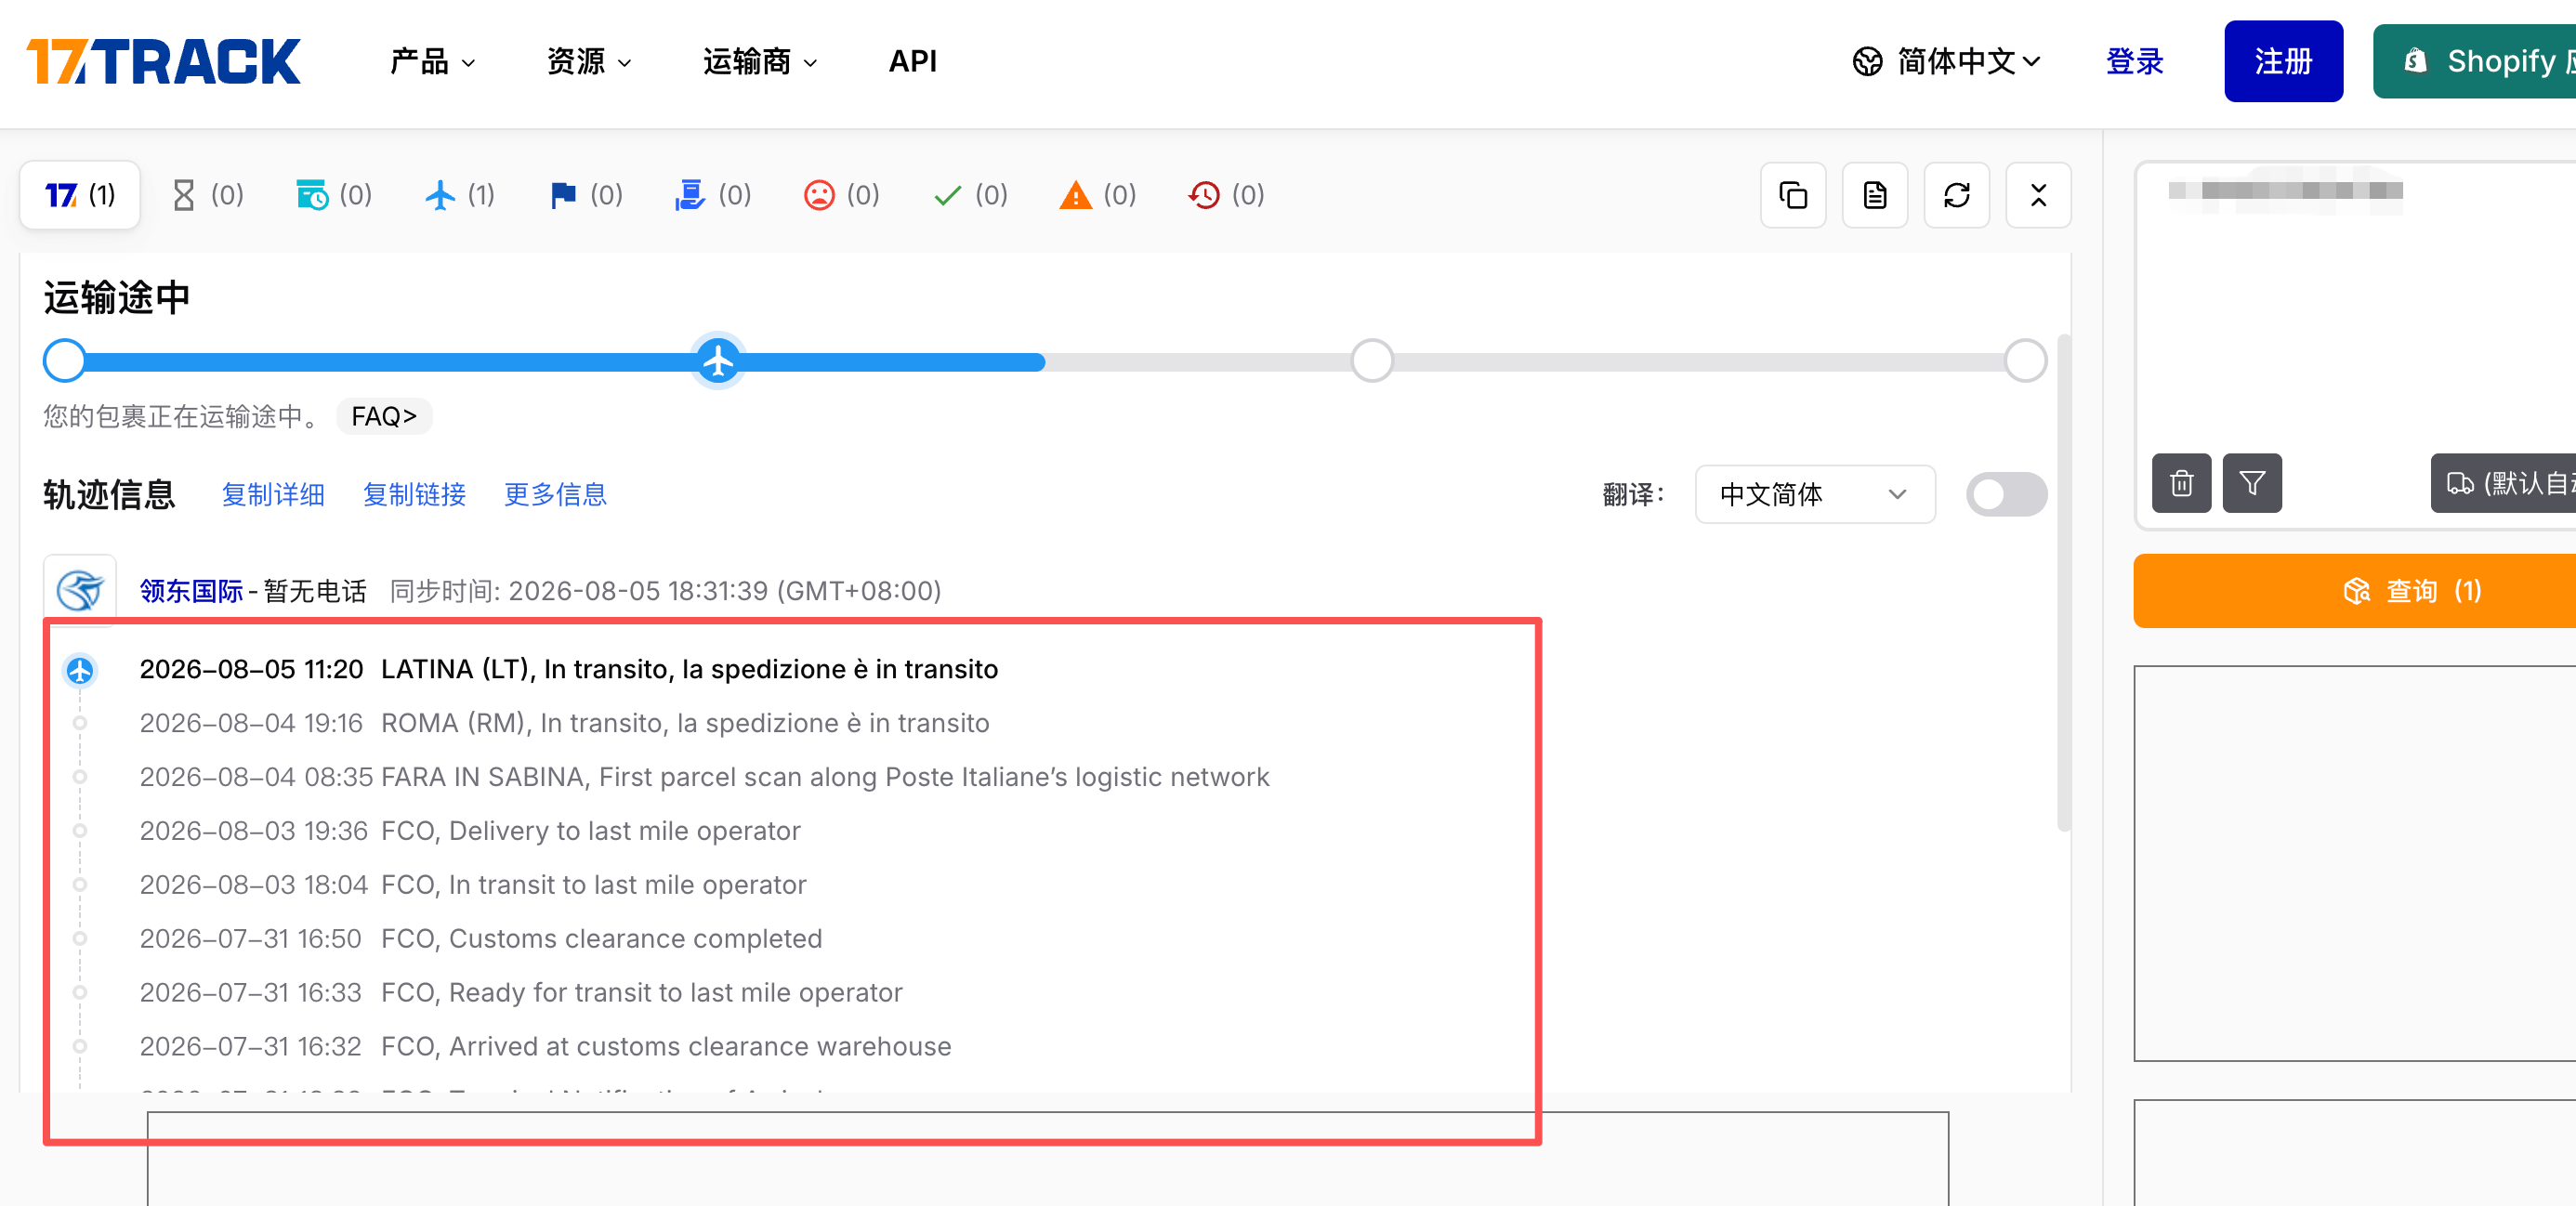Screen dimensions: 2576x1206
Task: Click the document export icon
Action: 1875,195
